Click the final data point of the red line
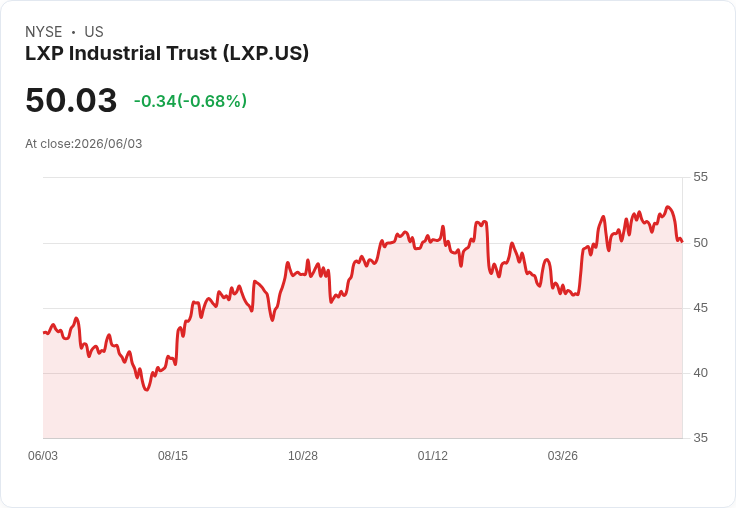The height and width of the screenshot is (508, 736). pos(682,242)
